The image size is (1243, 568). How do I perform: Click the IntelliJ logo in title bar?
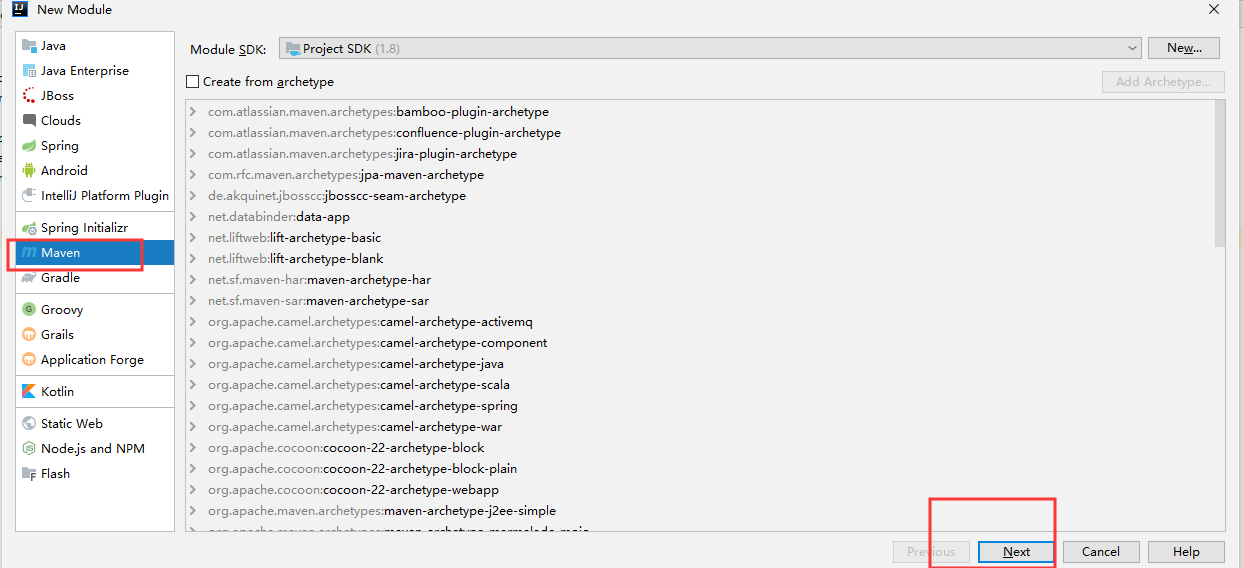pyautogui.click(x=19, y=10)
